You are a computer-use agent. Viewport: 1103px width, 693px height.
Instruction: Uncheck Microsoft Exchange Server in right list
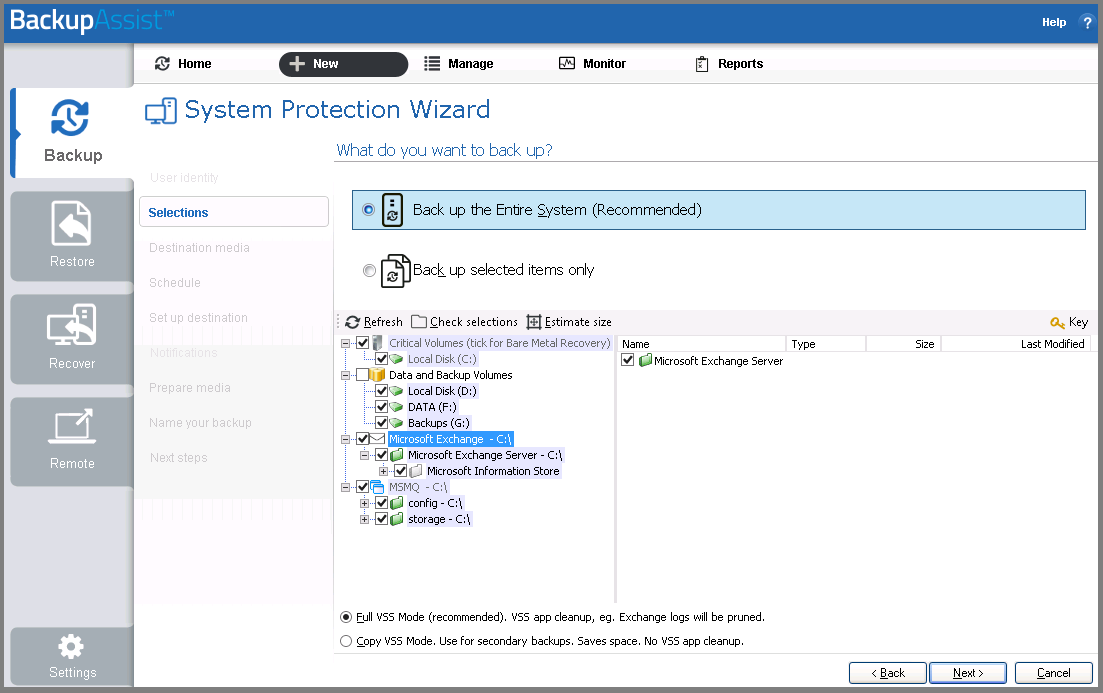point(628,360)
